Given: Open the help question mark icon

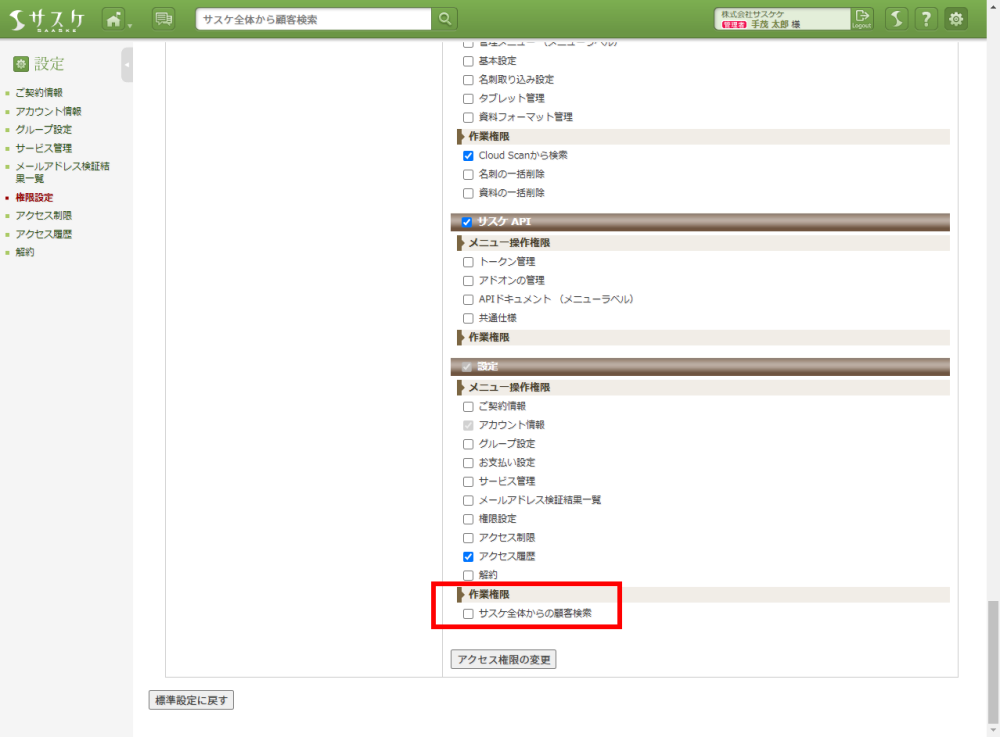Looking at the screenshot, I should click(926, 19).
